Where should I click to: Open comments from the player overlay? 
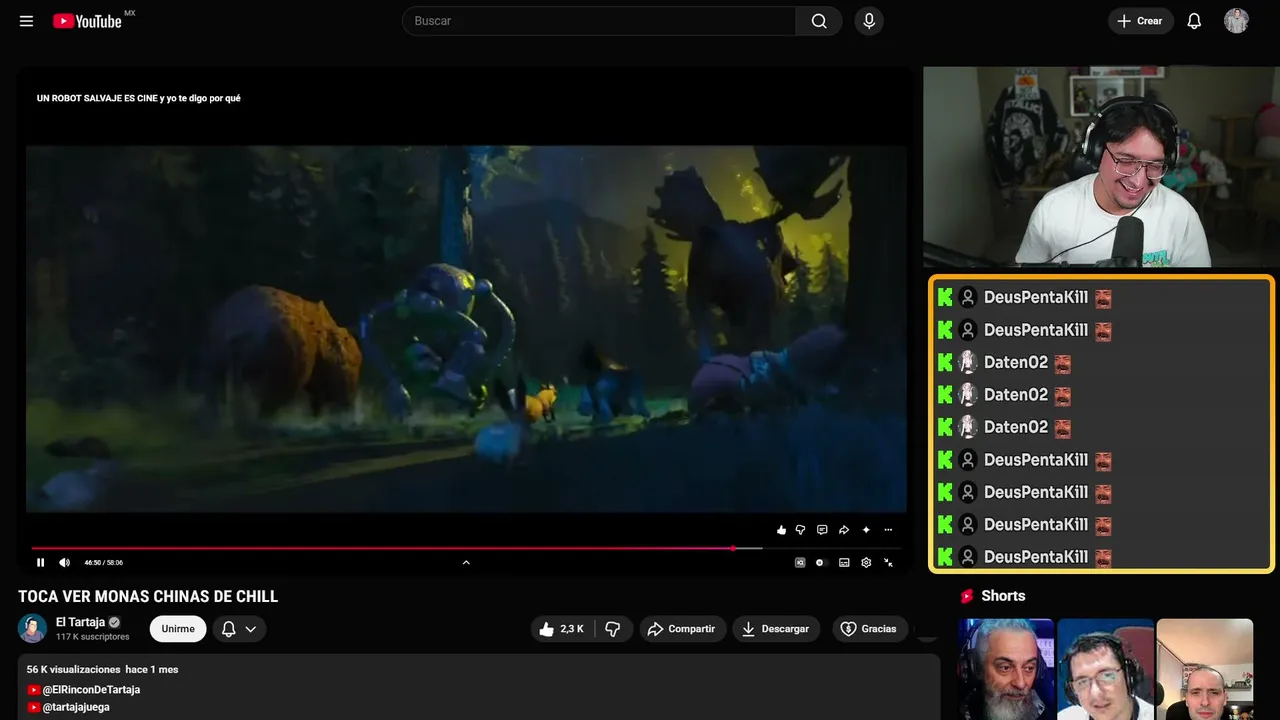(x=822, y=530)
